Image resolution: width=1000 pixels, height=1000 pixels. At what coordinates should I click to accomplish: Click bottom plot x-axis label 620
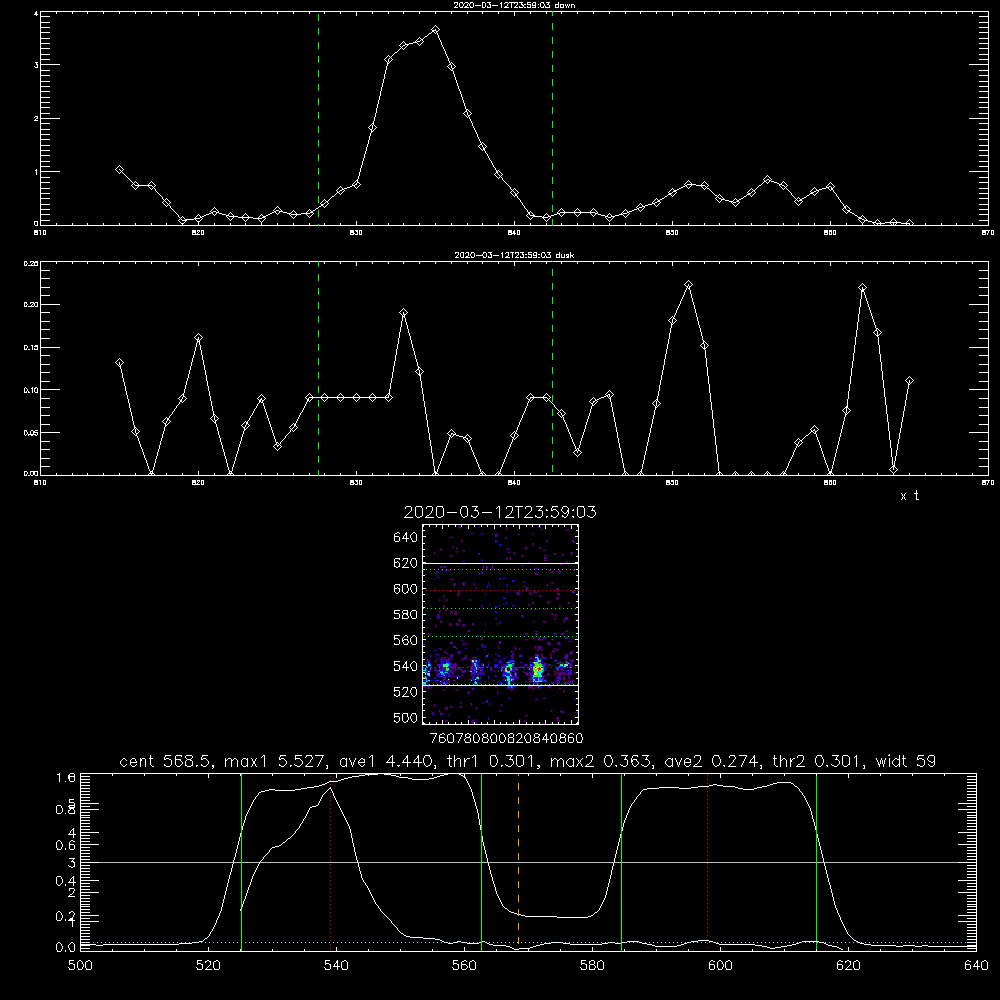(x=848, y=966)
